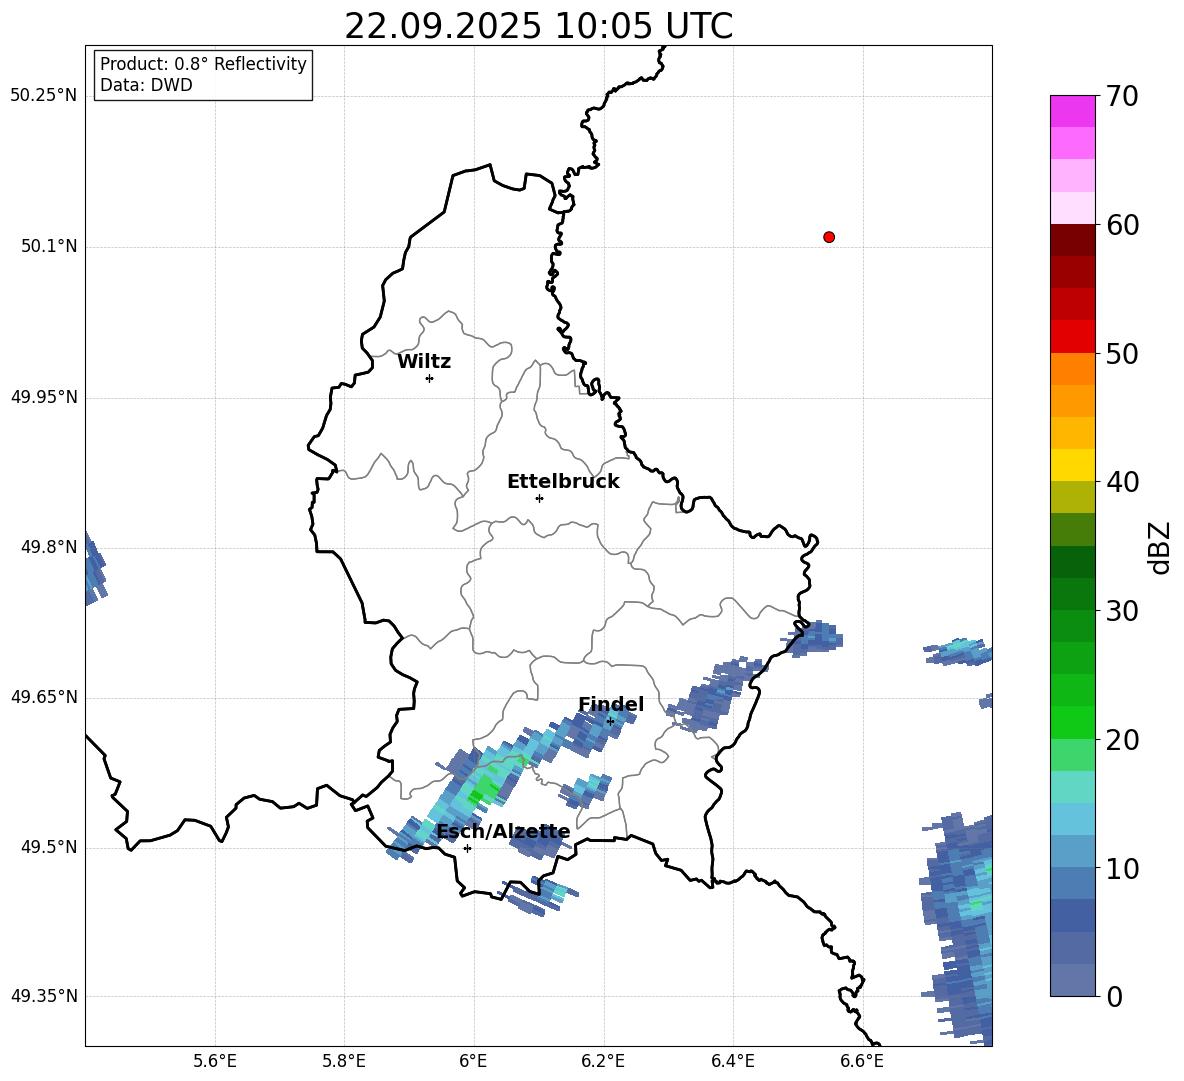Image resolution: width=1184 pixels, height=1081 pixels.
Task: Click the 30 colorbar tick label
Action: coord(1122,611)
